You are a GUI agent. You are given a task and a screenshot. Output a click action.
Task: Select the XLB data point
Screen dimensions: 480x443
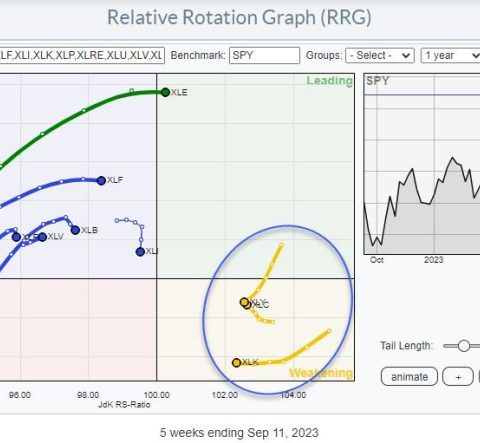pos(75,230)
